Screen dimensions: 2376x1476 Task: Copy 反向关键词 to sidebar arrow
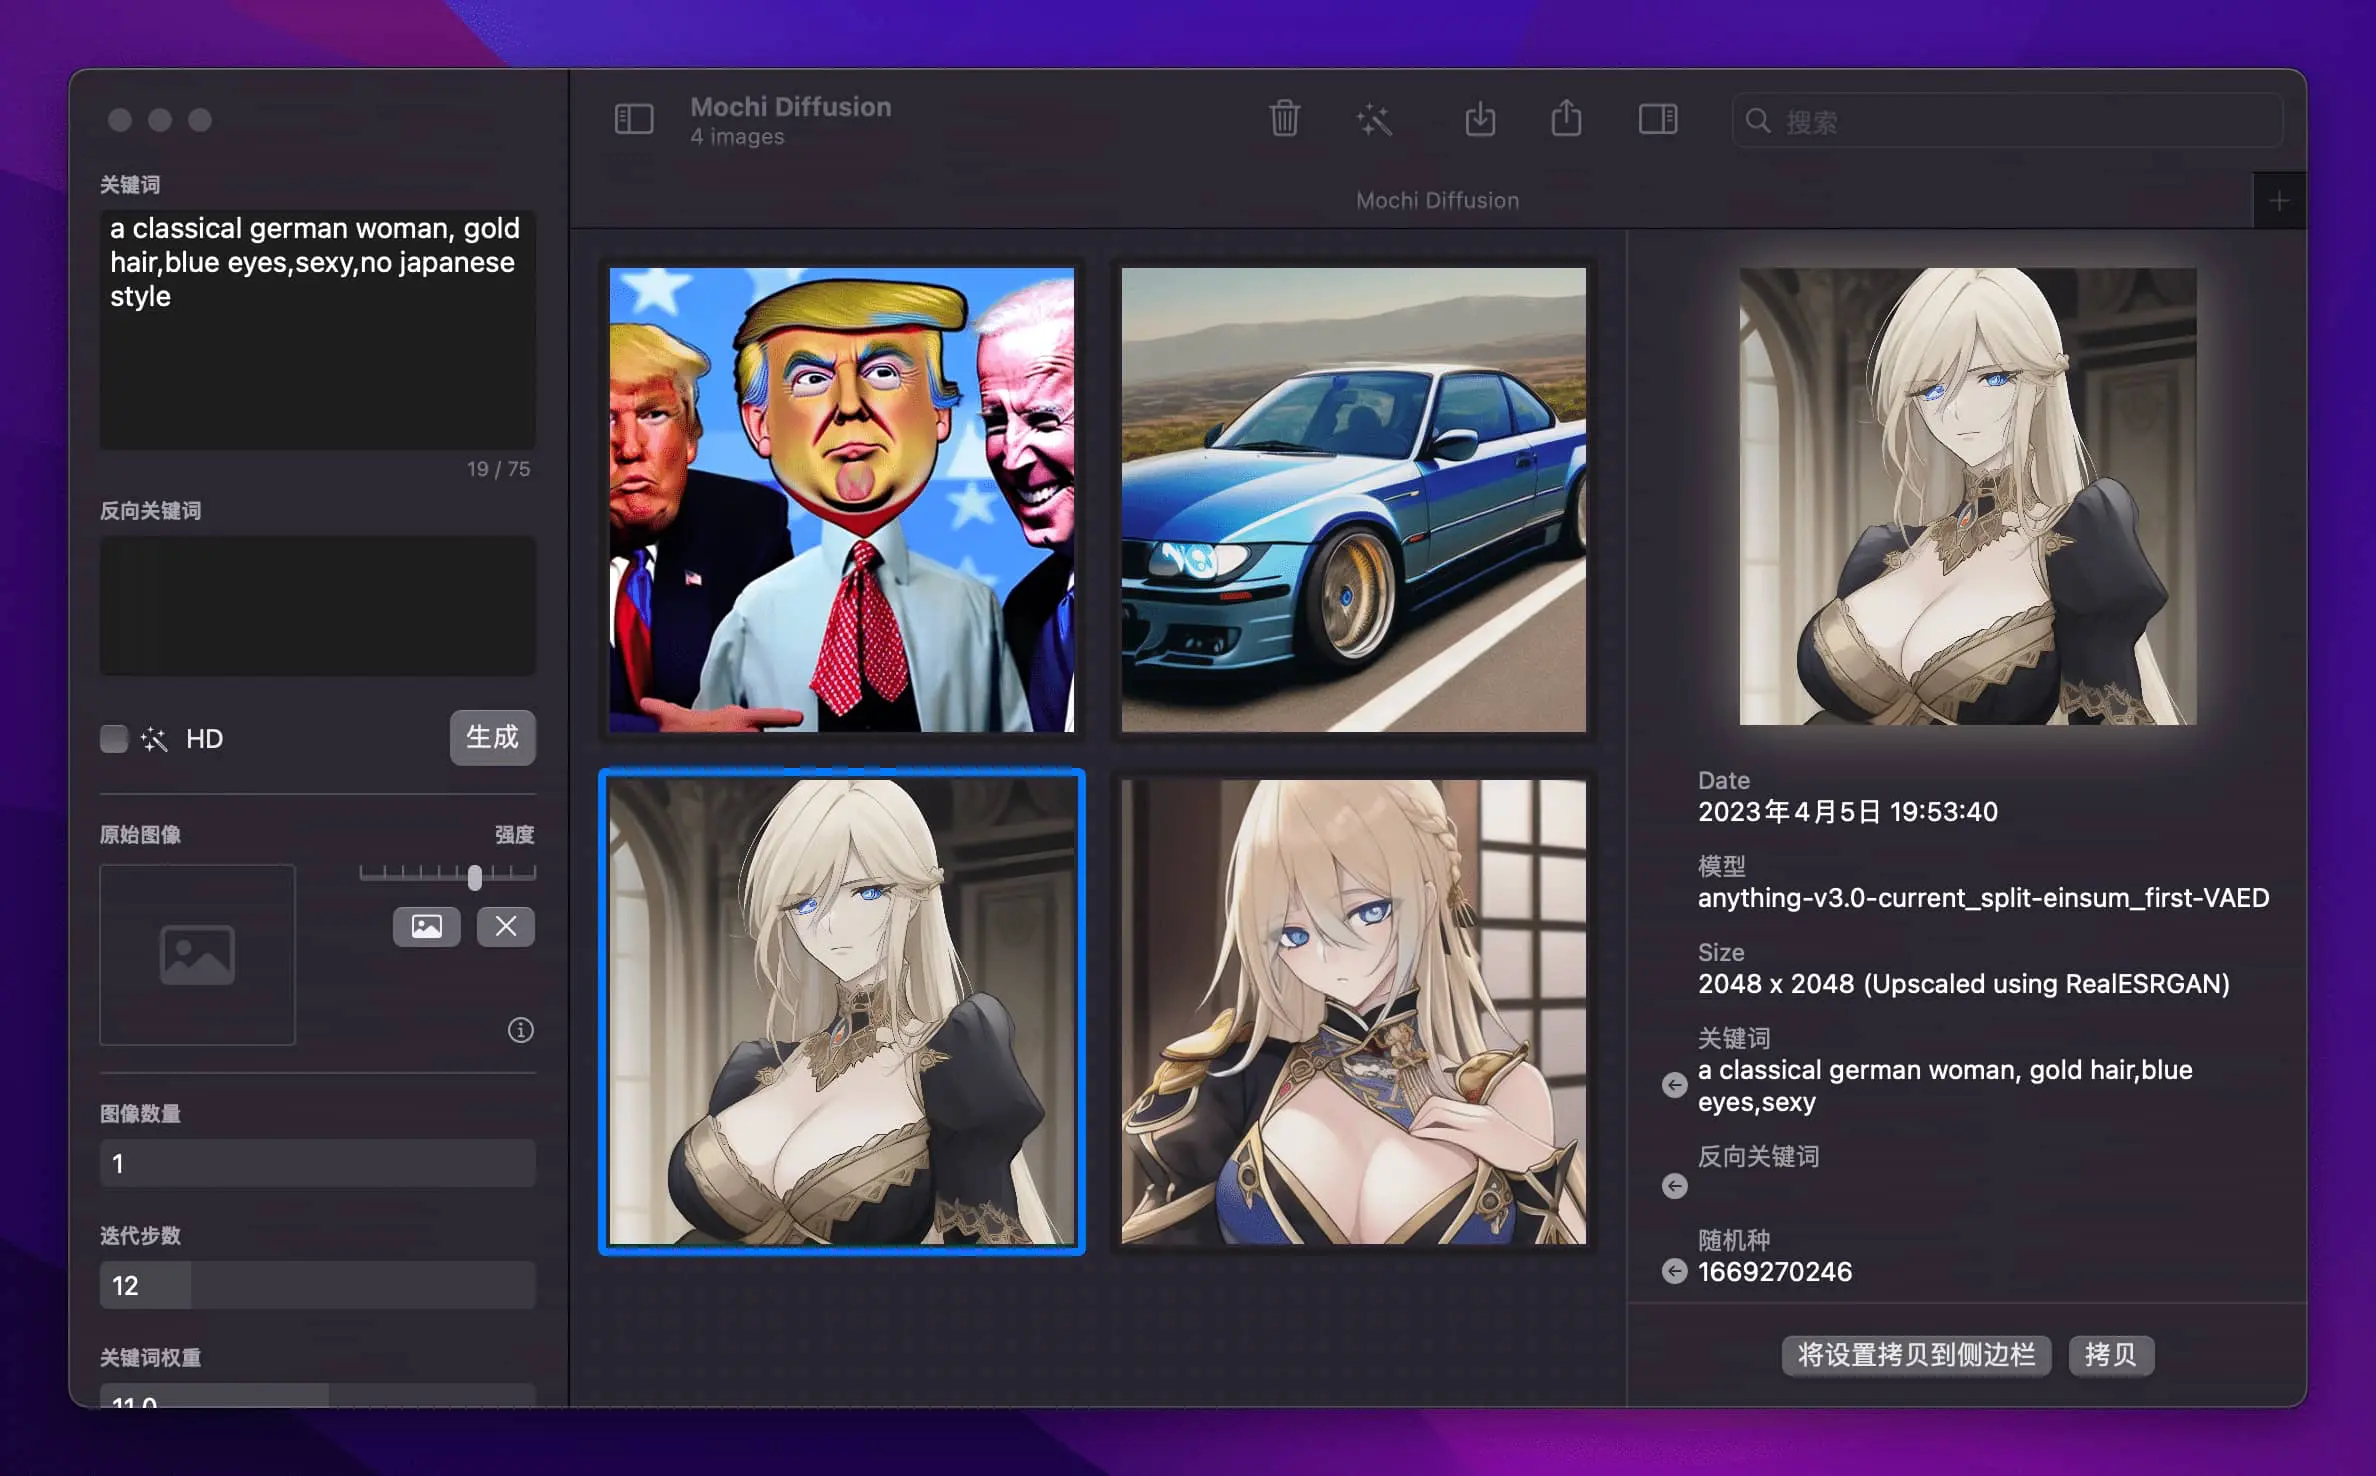coord(1674,1186)
